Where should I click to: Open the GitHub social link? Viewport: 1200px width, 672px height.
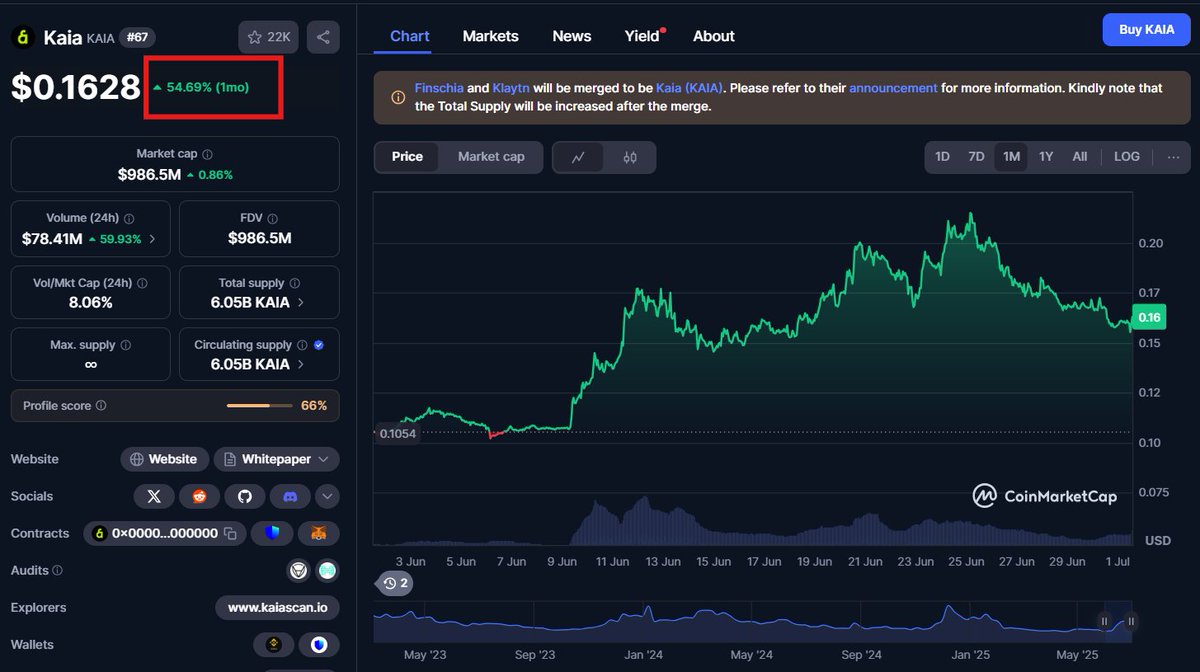[244, 496]
